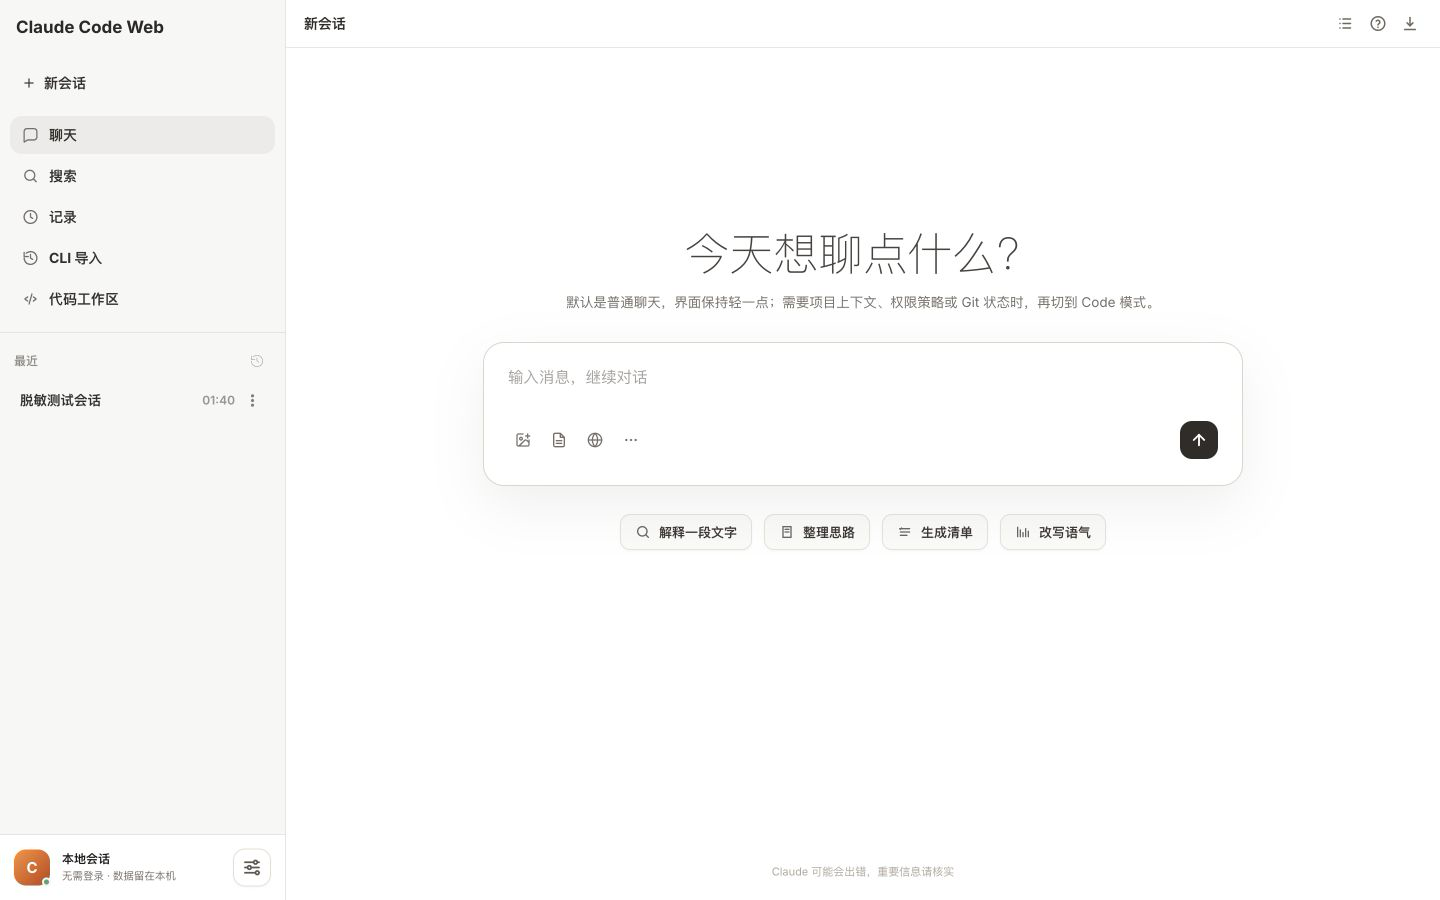The height and width of the screenshot is (900, 1440).
Task: Click the send arrow button
Action: (x=1199, y=440)
